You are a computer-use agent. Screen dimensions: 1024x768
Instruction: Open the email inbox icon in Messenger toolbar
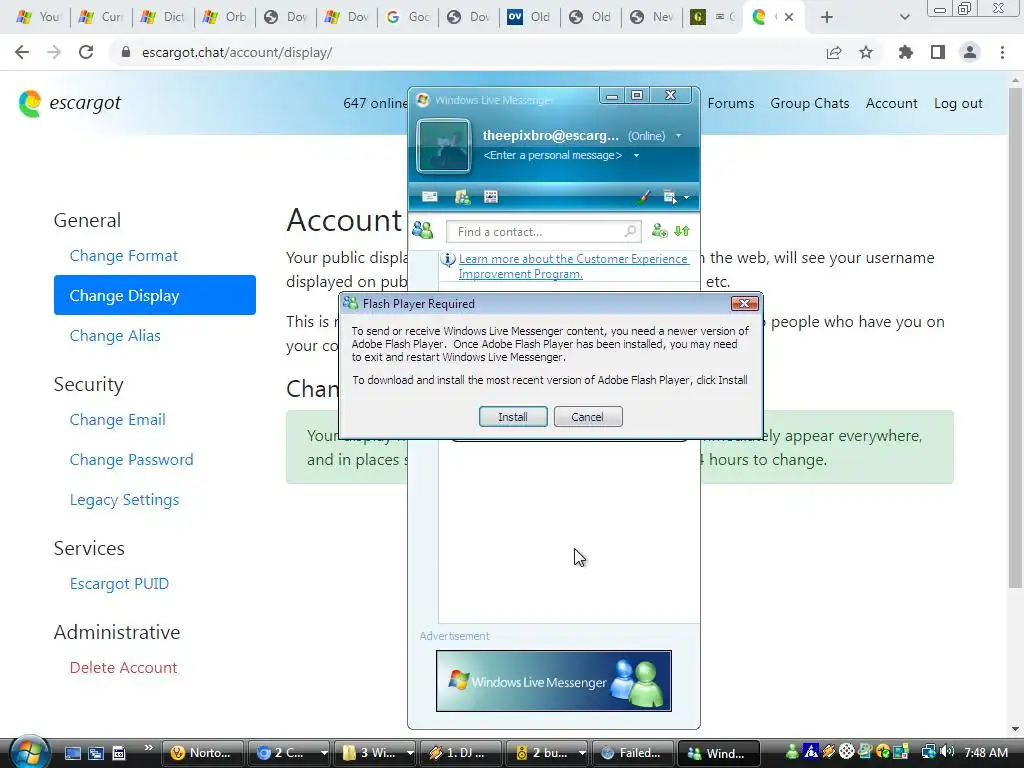[430, 197]
